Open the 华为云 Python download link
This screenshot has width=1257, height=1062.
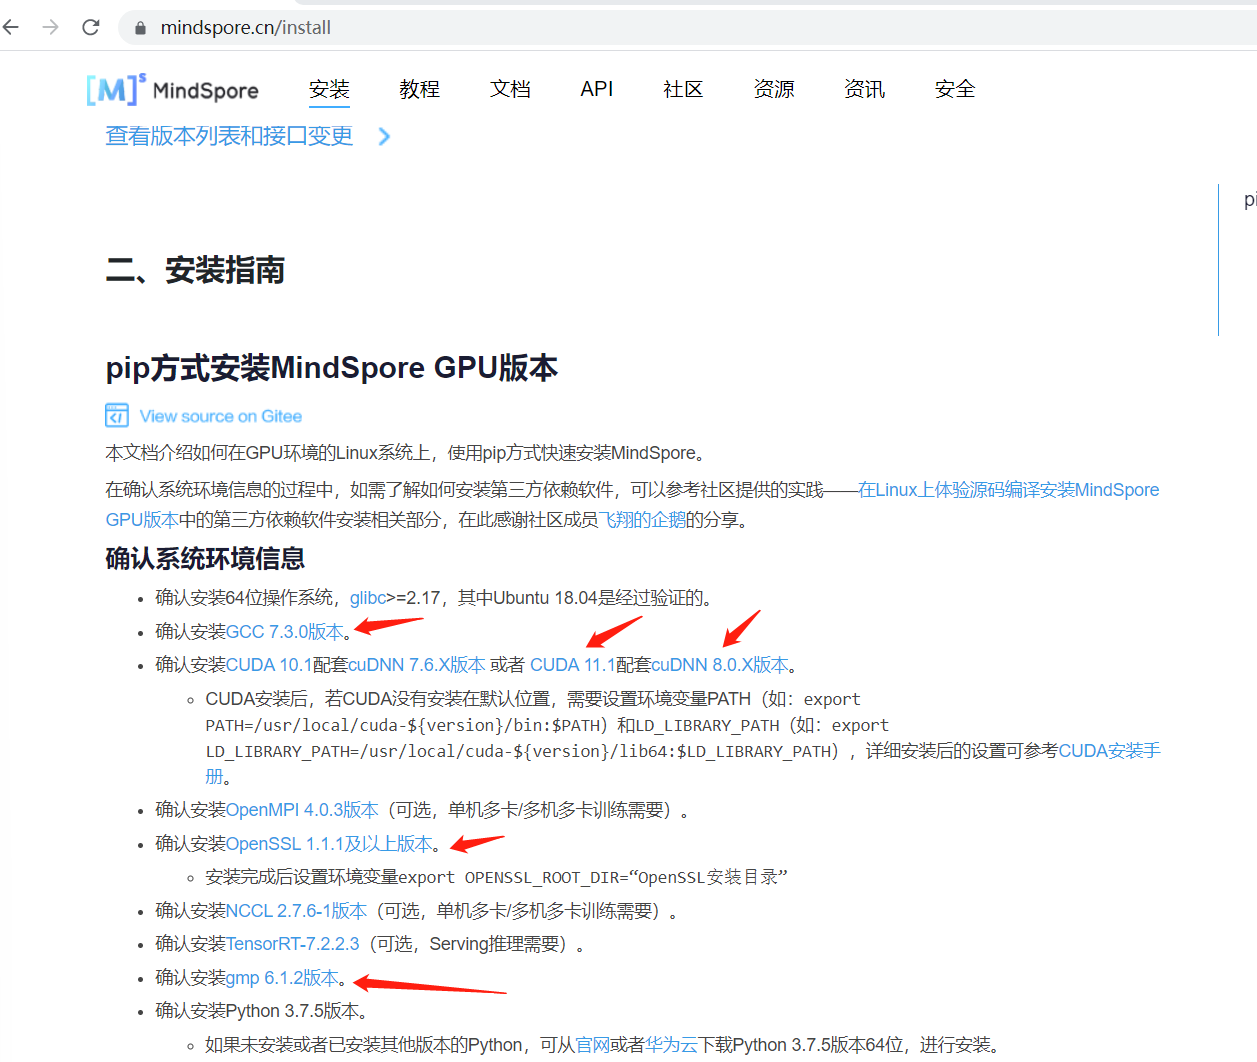pos(671,1045)
